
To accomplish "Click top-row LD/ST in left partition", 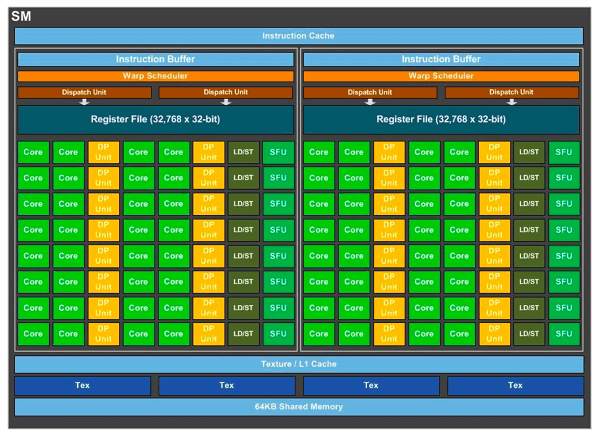I will [x=243, y=152].
